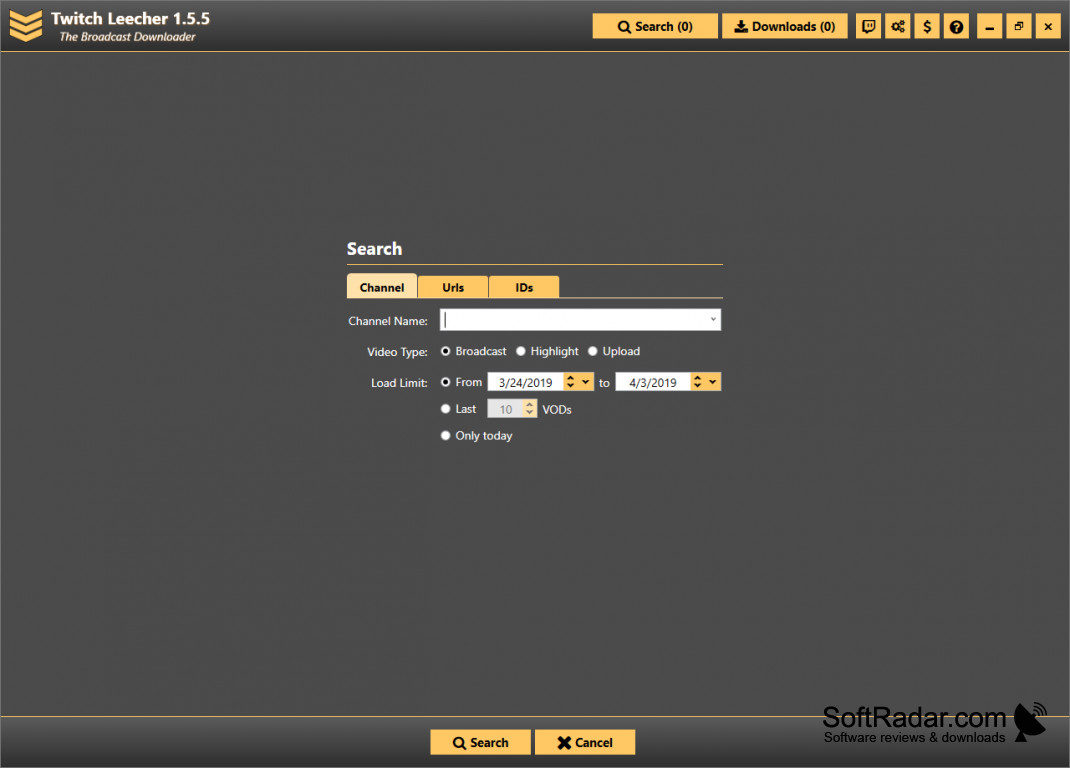The height and width of the screenshot is (768, 1070).
Task: Minimize the Twitch Leecher window
Action: [989, 27]
